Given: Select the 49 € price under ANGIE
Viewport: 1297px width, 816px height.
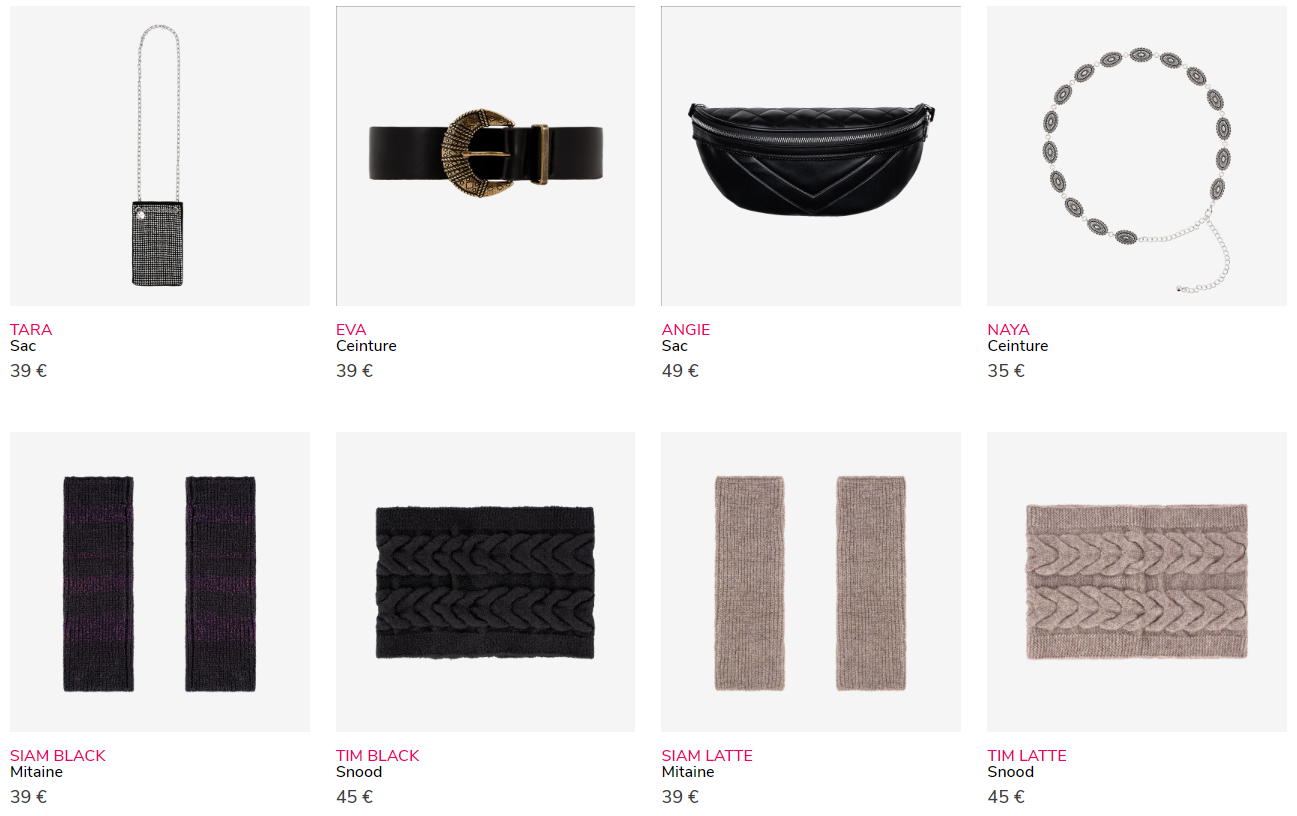Looking at the screenshot, I should pyautogui.click(x=680, y=371).
